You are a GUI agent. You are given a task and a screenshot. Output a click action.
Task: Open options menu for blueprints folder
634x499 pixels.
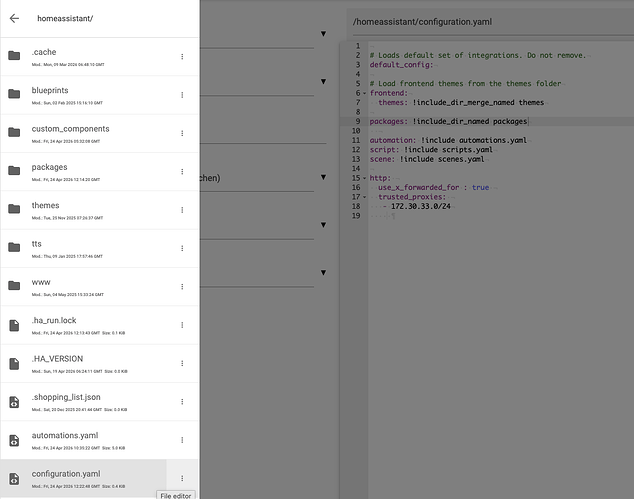click(182, 95)
